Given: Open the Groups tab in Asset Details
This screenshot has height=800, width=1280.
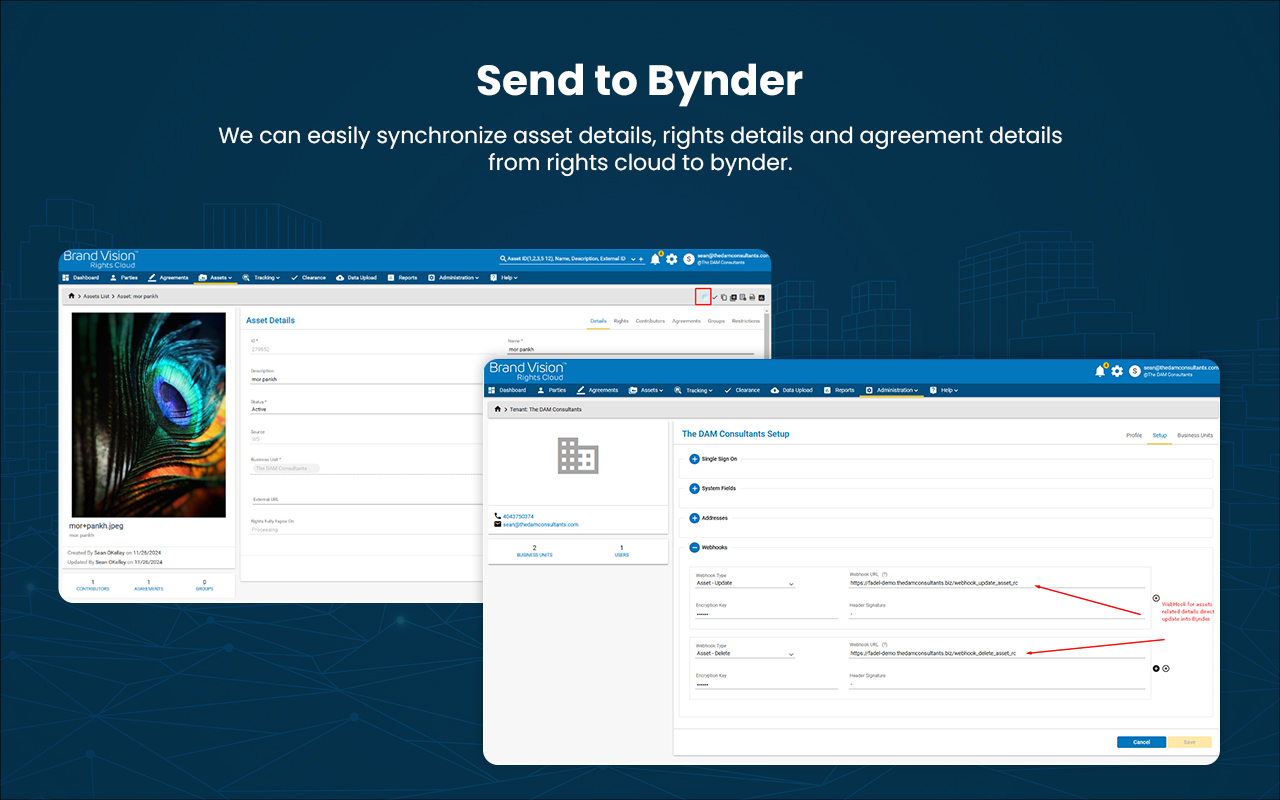Looking at the screenshot, I should coord(716,321).
